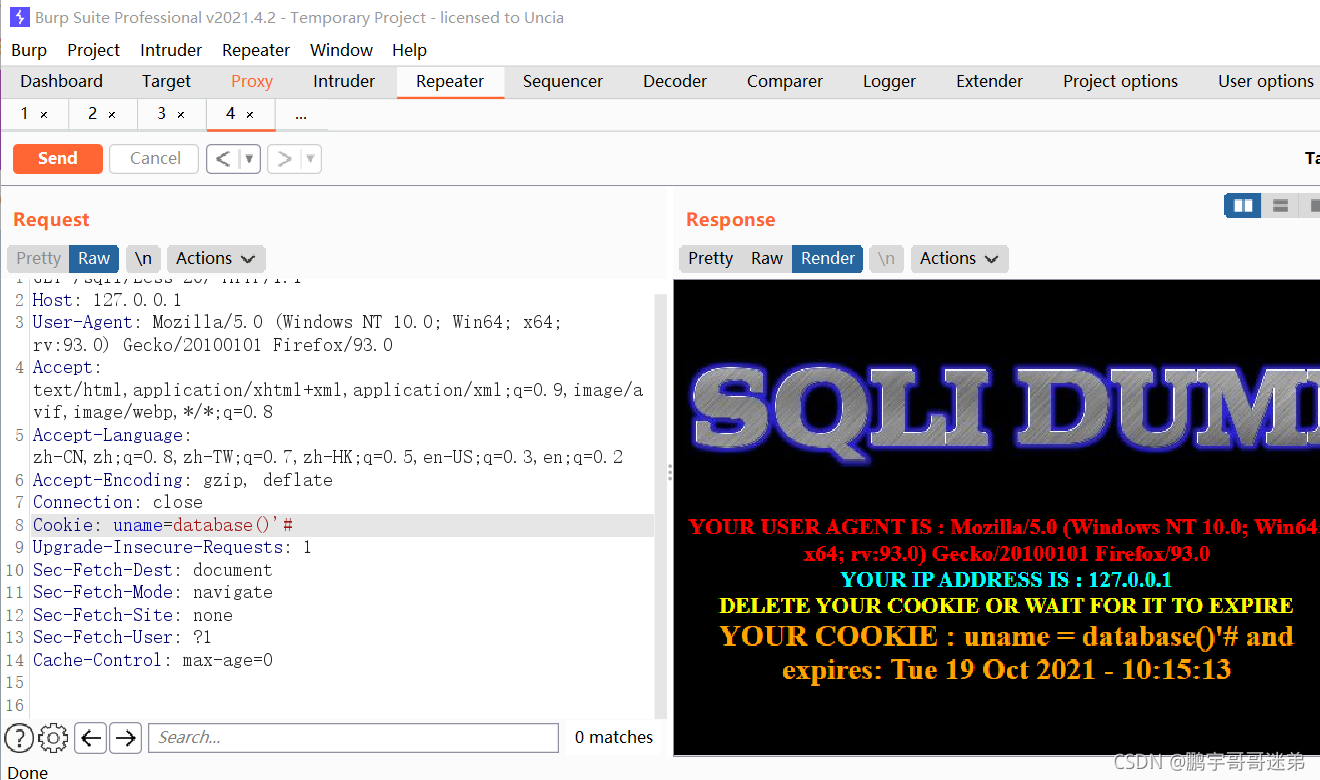Open Request Actions dropdown

(216, 258)
